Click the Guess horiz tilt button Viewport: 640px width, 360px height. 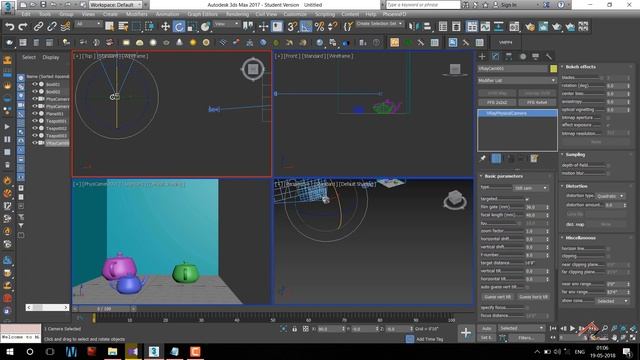tap(533, 297)
